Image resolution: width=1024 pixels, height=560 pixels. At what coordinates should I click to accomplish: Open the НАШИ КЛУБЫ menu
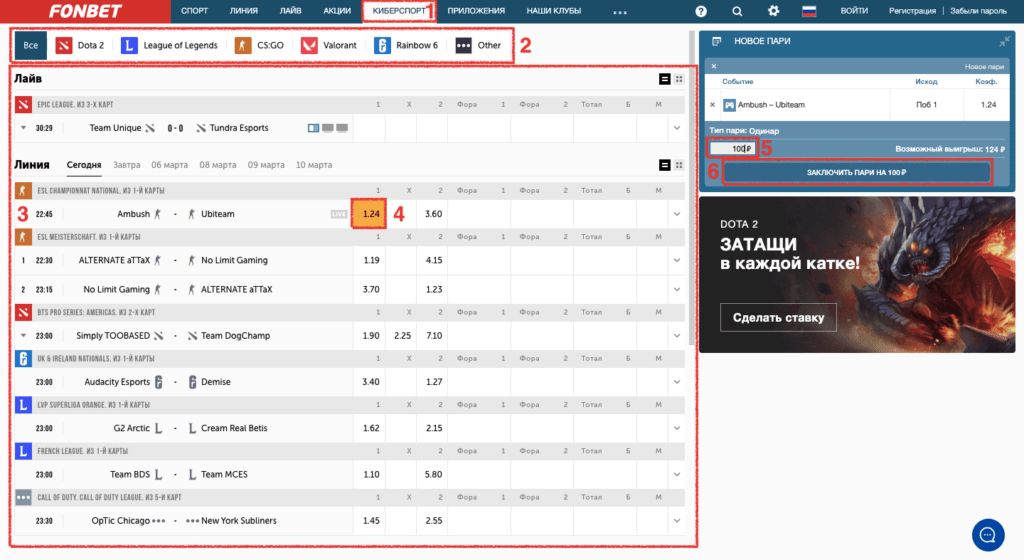554,11
